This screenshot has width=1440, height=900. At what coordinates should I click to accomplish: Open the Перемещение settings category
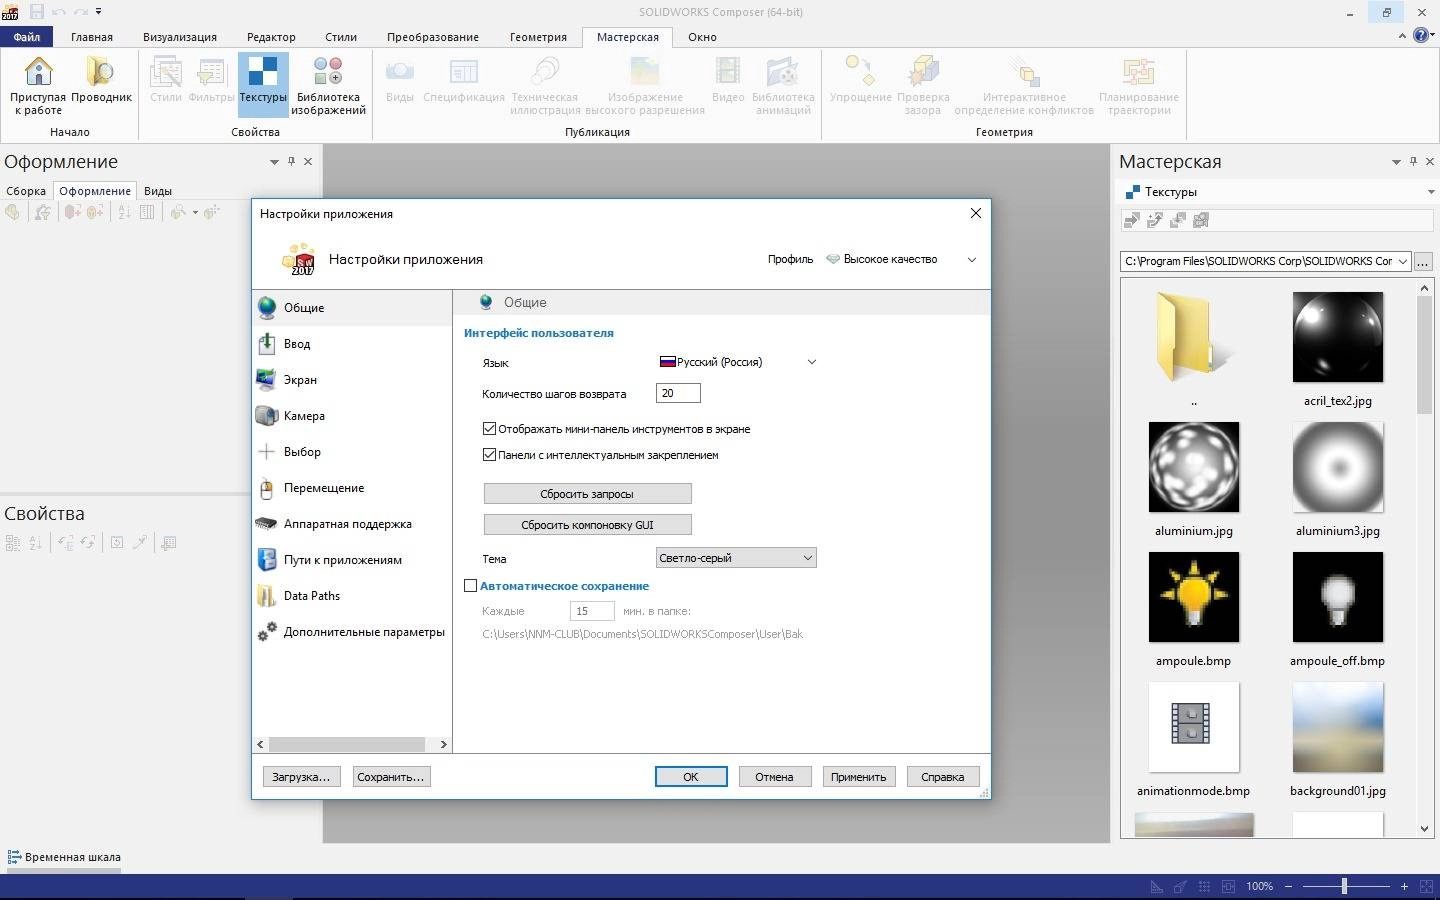coord(352,488)
